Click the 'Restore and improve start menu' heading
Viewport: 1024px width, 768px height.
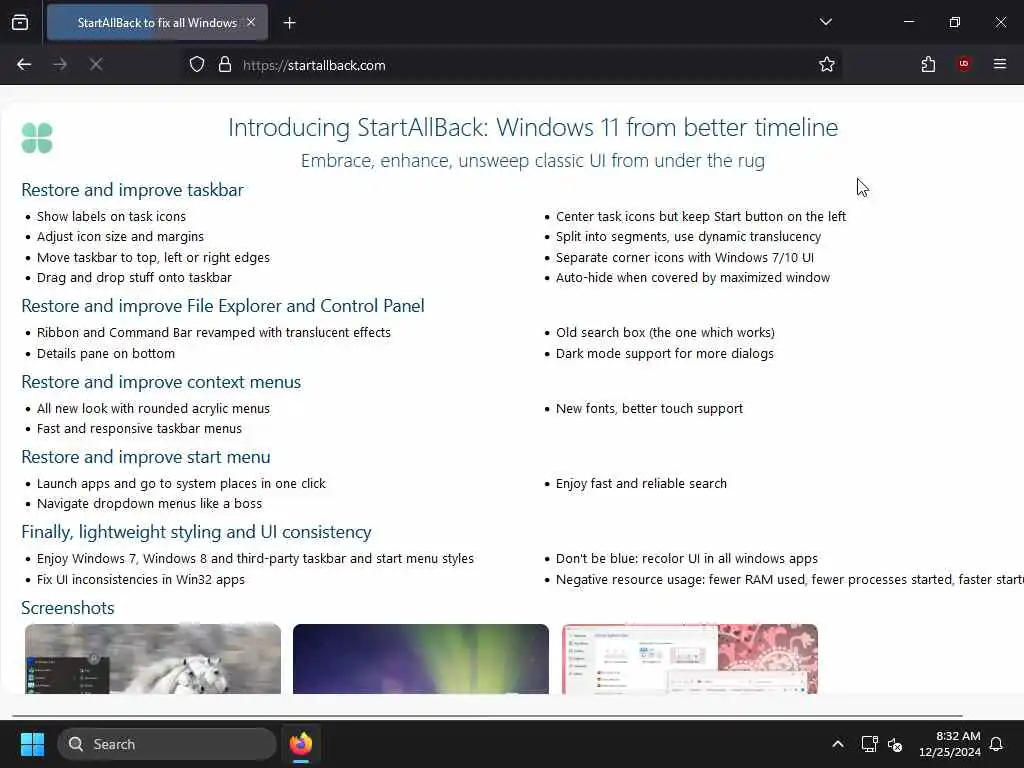pos(146,457)
